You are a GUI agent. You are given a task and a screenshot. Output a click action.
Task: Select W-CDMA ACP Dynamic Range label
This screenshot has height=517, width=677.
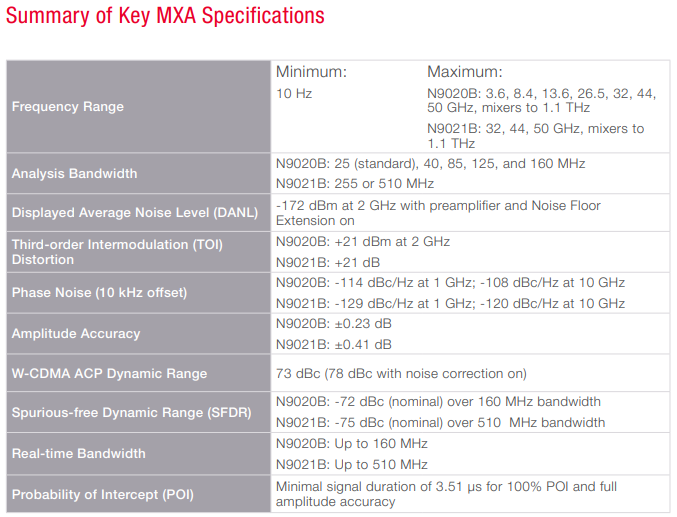pos(109,374)
